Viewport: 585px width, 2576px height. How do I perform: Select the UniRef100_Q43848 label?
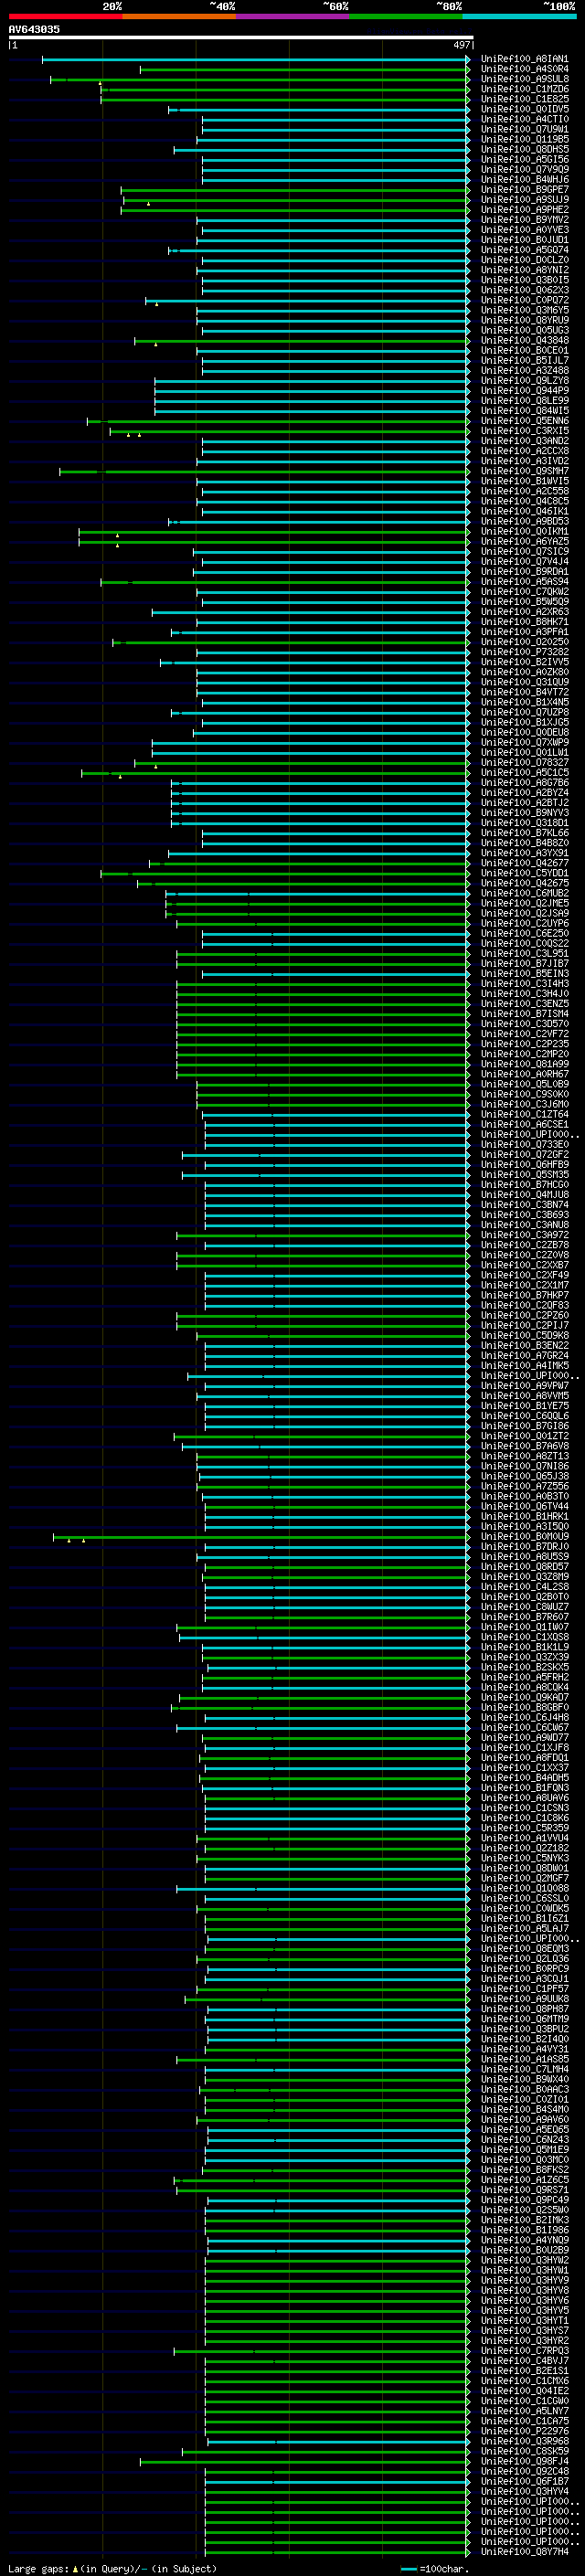tap(524, 340)
